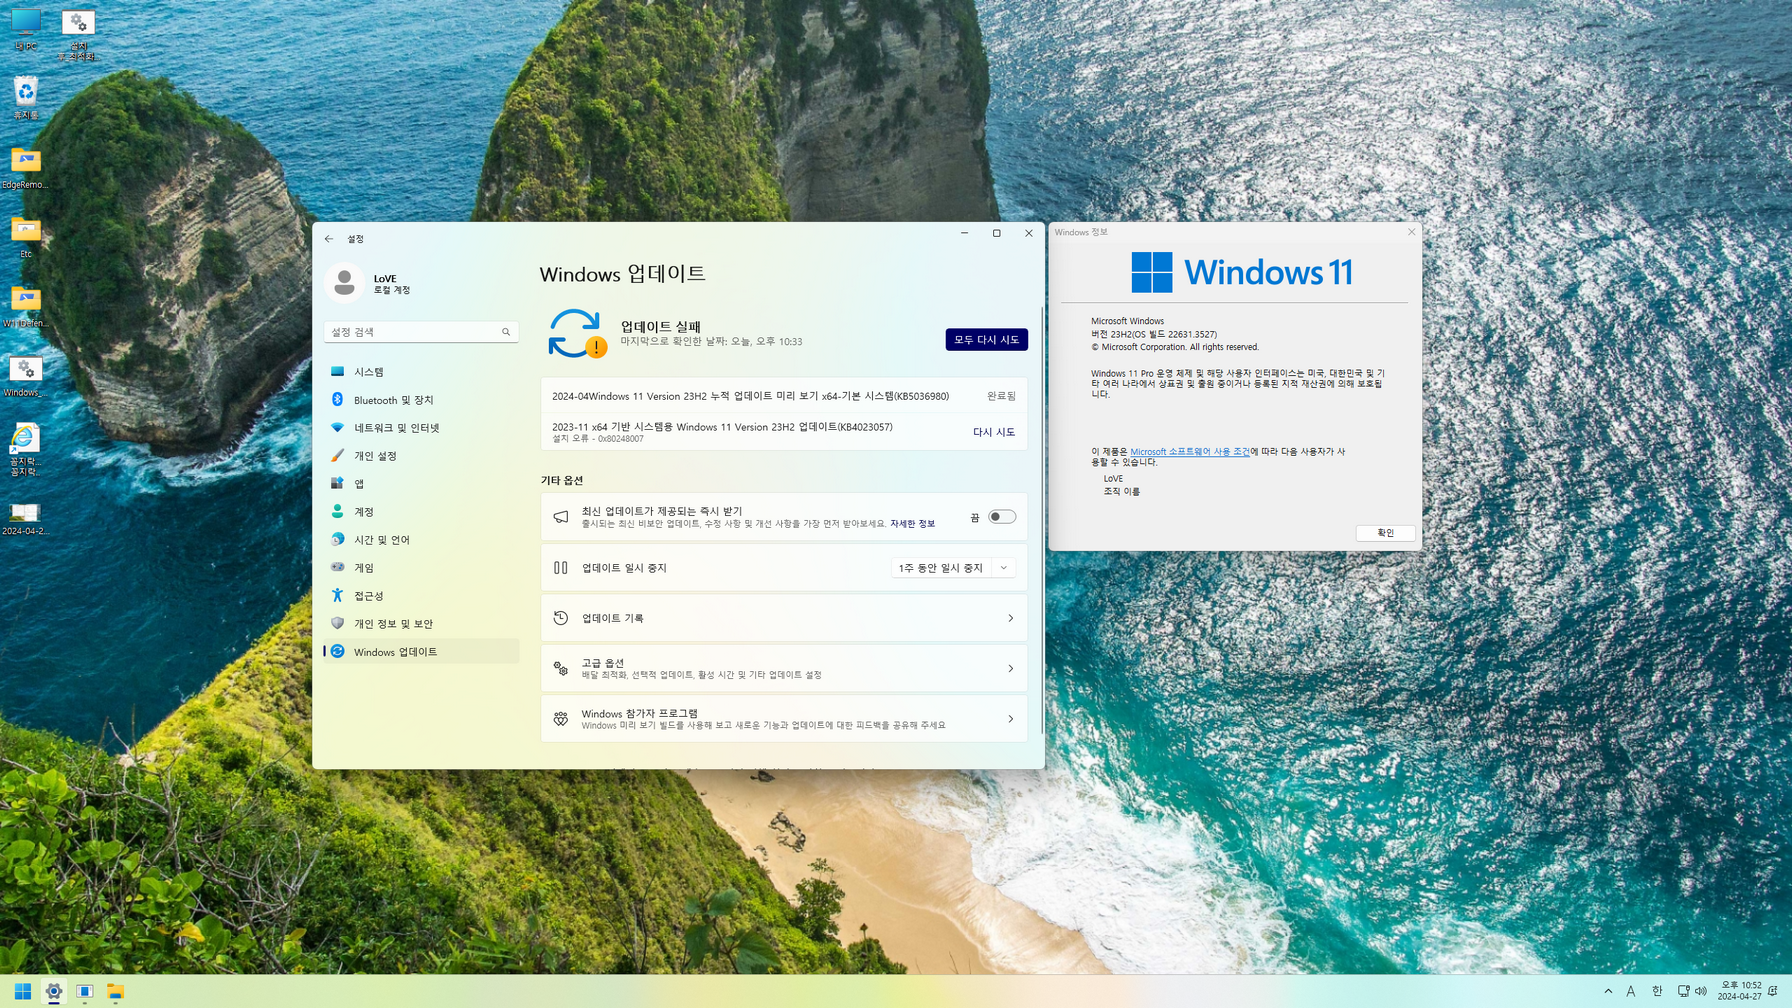1792x1008 pixels.
Task: Click the megaphone icon for latest updates
Action: pos(561,517)
